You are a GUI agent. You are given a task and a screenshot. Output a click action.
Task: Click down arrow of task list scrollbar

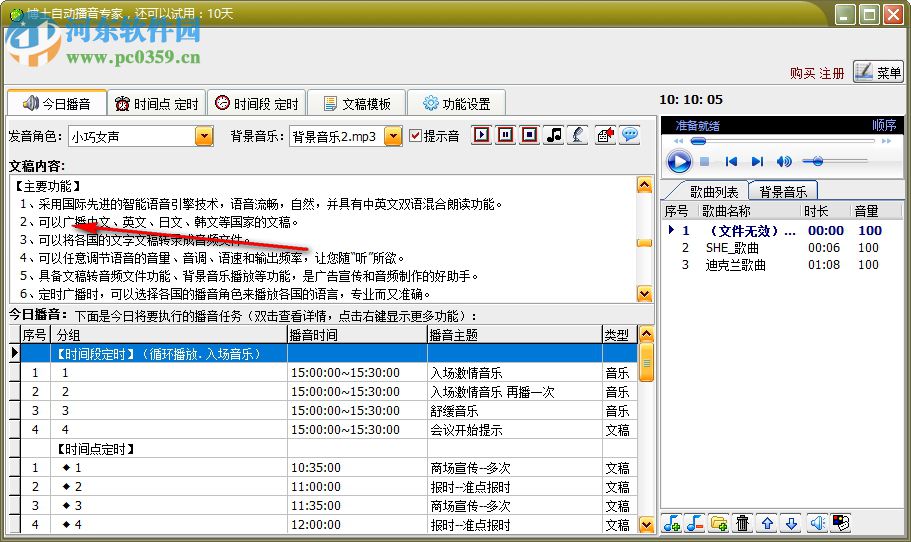tap(646, 525)
